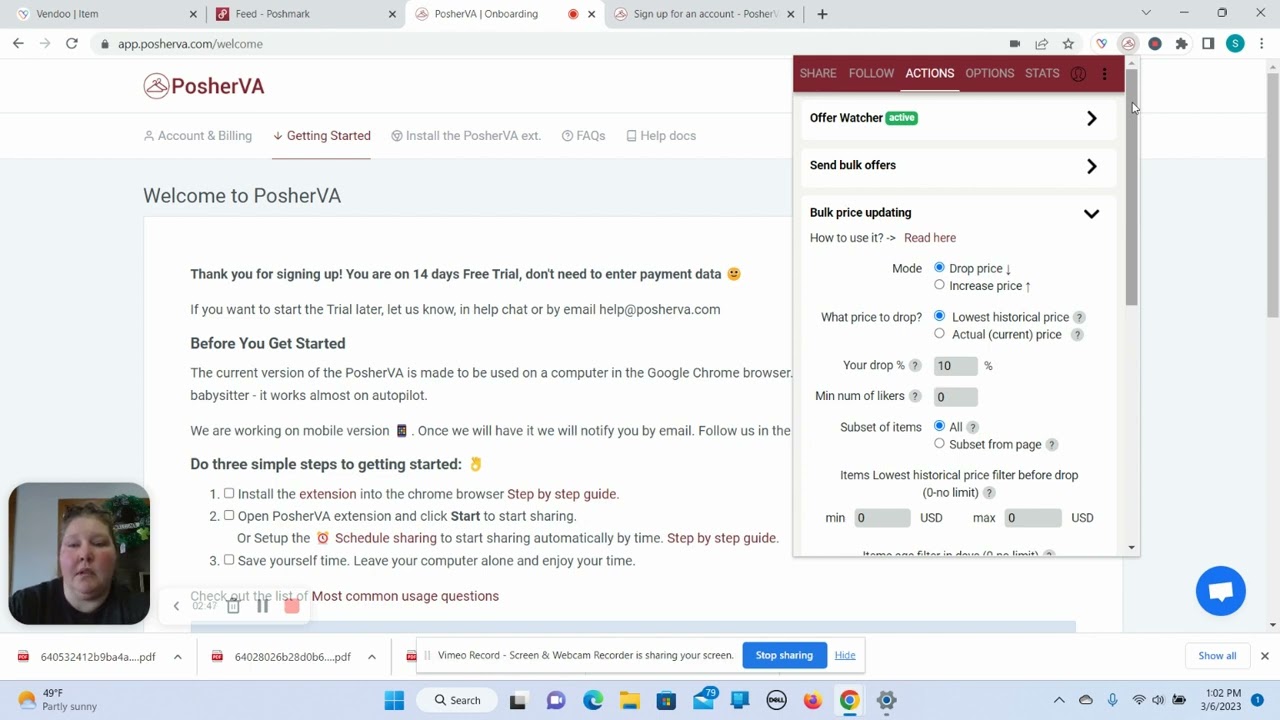Select the Drop price mode
1280x720 pixels.
939,268
